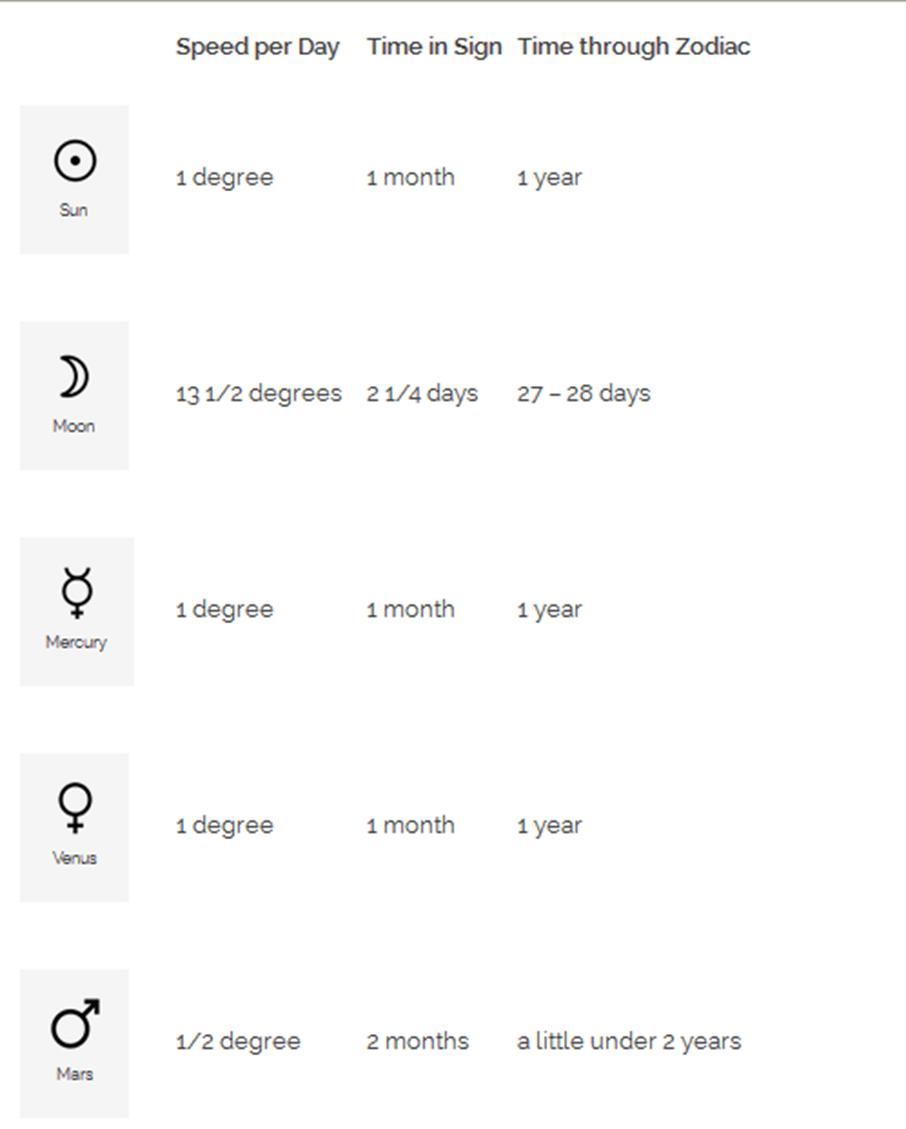Select the 'Sun' label under the icon

[73, 210]
